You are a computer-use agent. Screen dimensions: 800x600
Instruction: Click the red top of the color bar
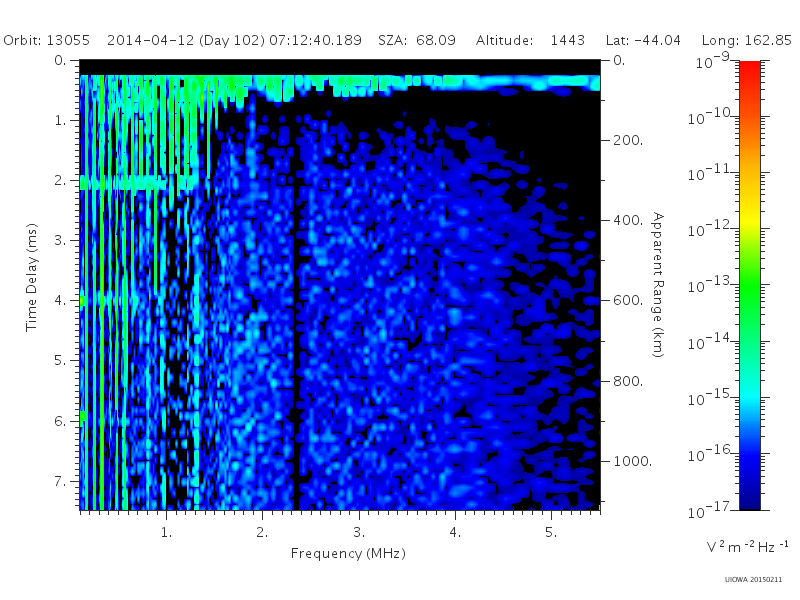click(750, 69)
